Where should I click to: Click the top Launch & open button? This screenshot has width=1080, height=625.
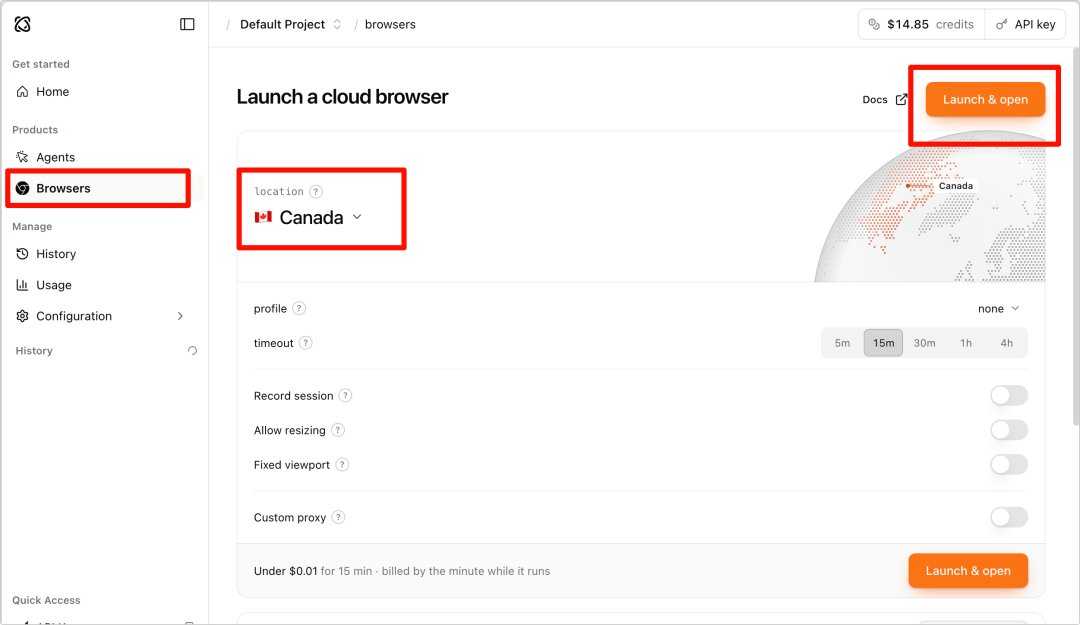click(x=985, y=99)
